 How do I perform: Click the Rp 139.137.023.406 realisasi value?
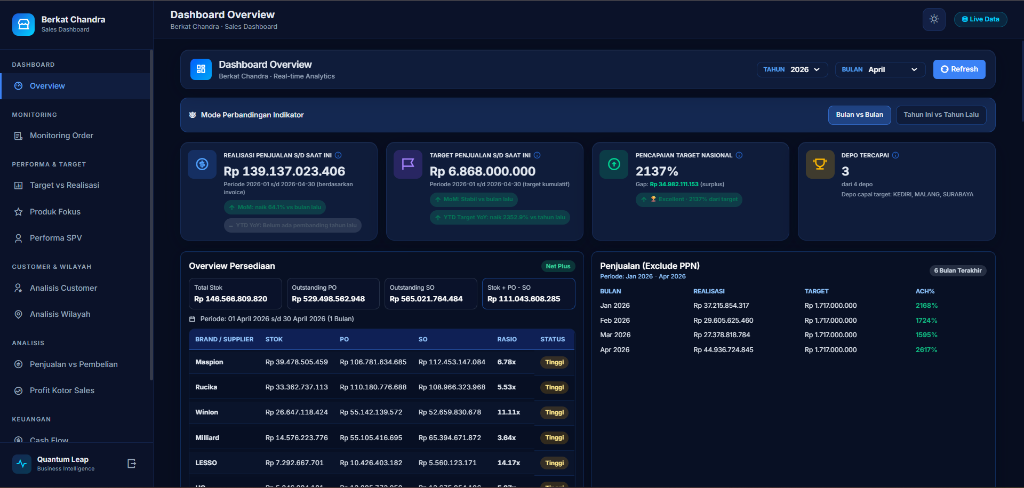coord(284,172)
